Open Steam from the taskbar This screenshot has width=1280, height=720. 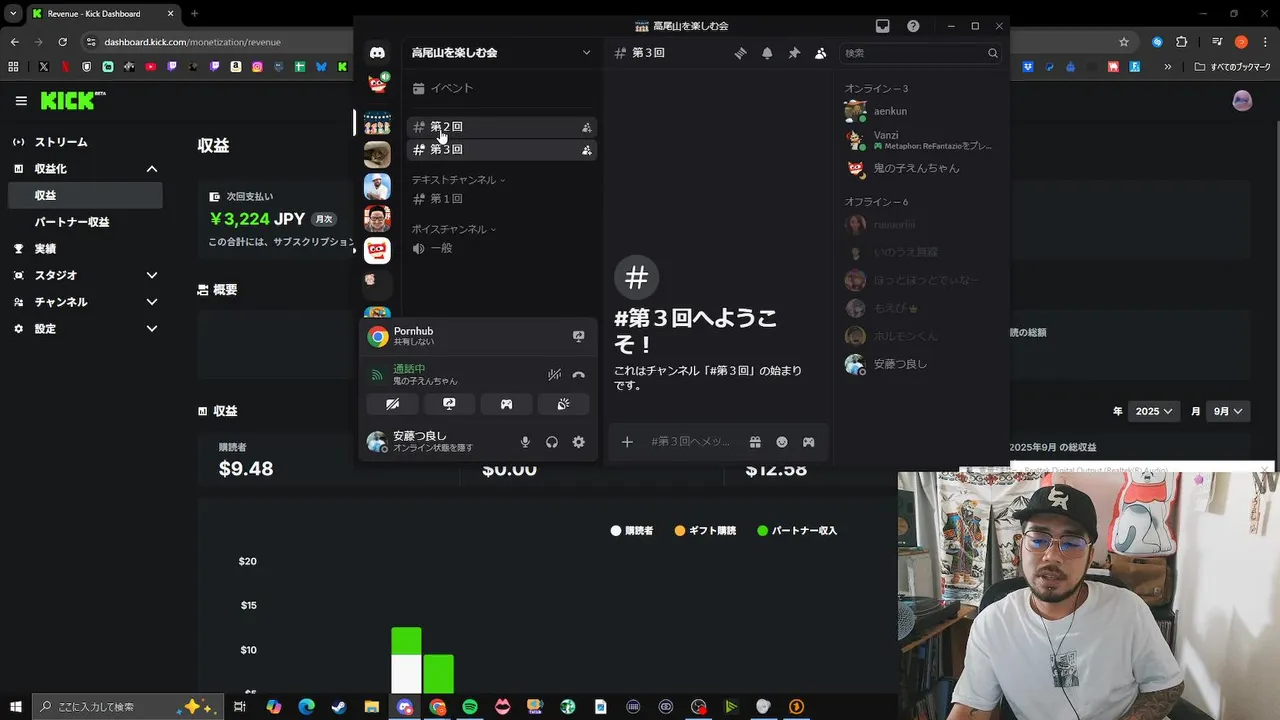pos(339,707)
